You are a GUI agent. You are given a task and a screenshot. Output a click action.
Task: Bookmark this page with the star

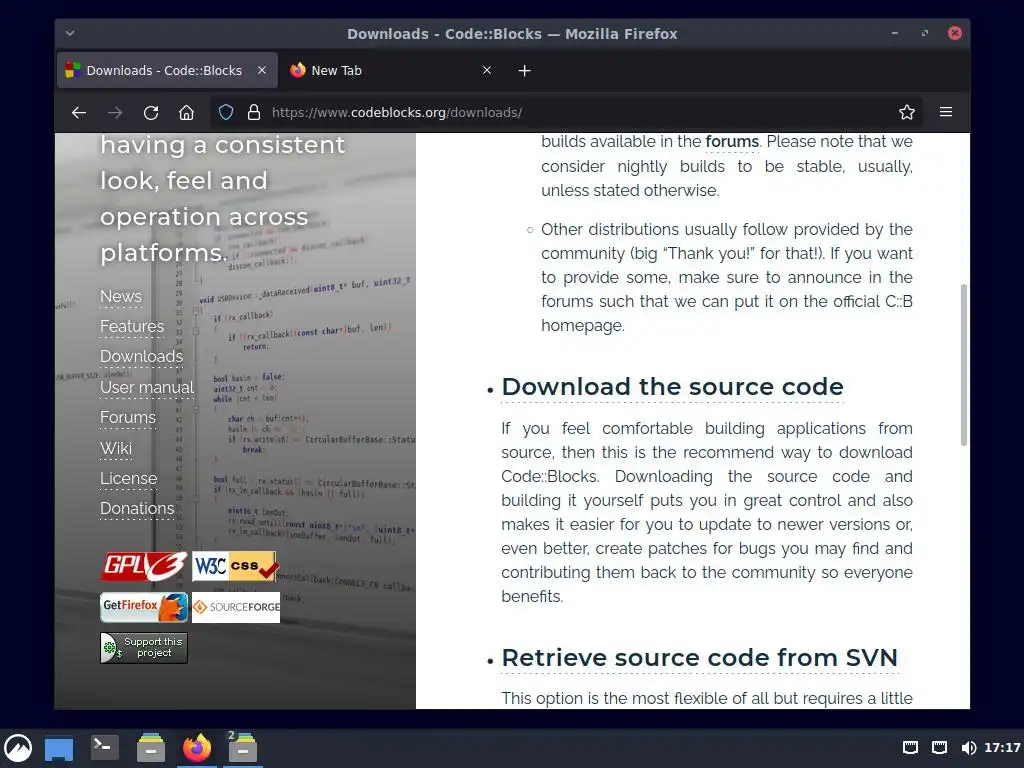point(906,112)
